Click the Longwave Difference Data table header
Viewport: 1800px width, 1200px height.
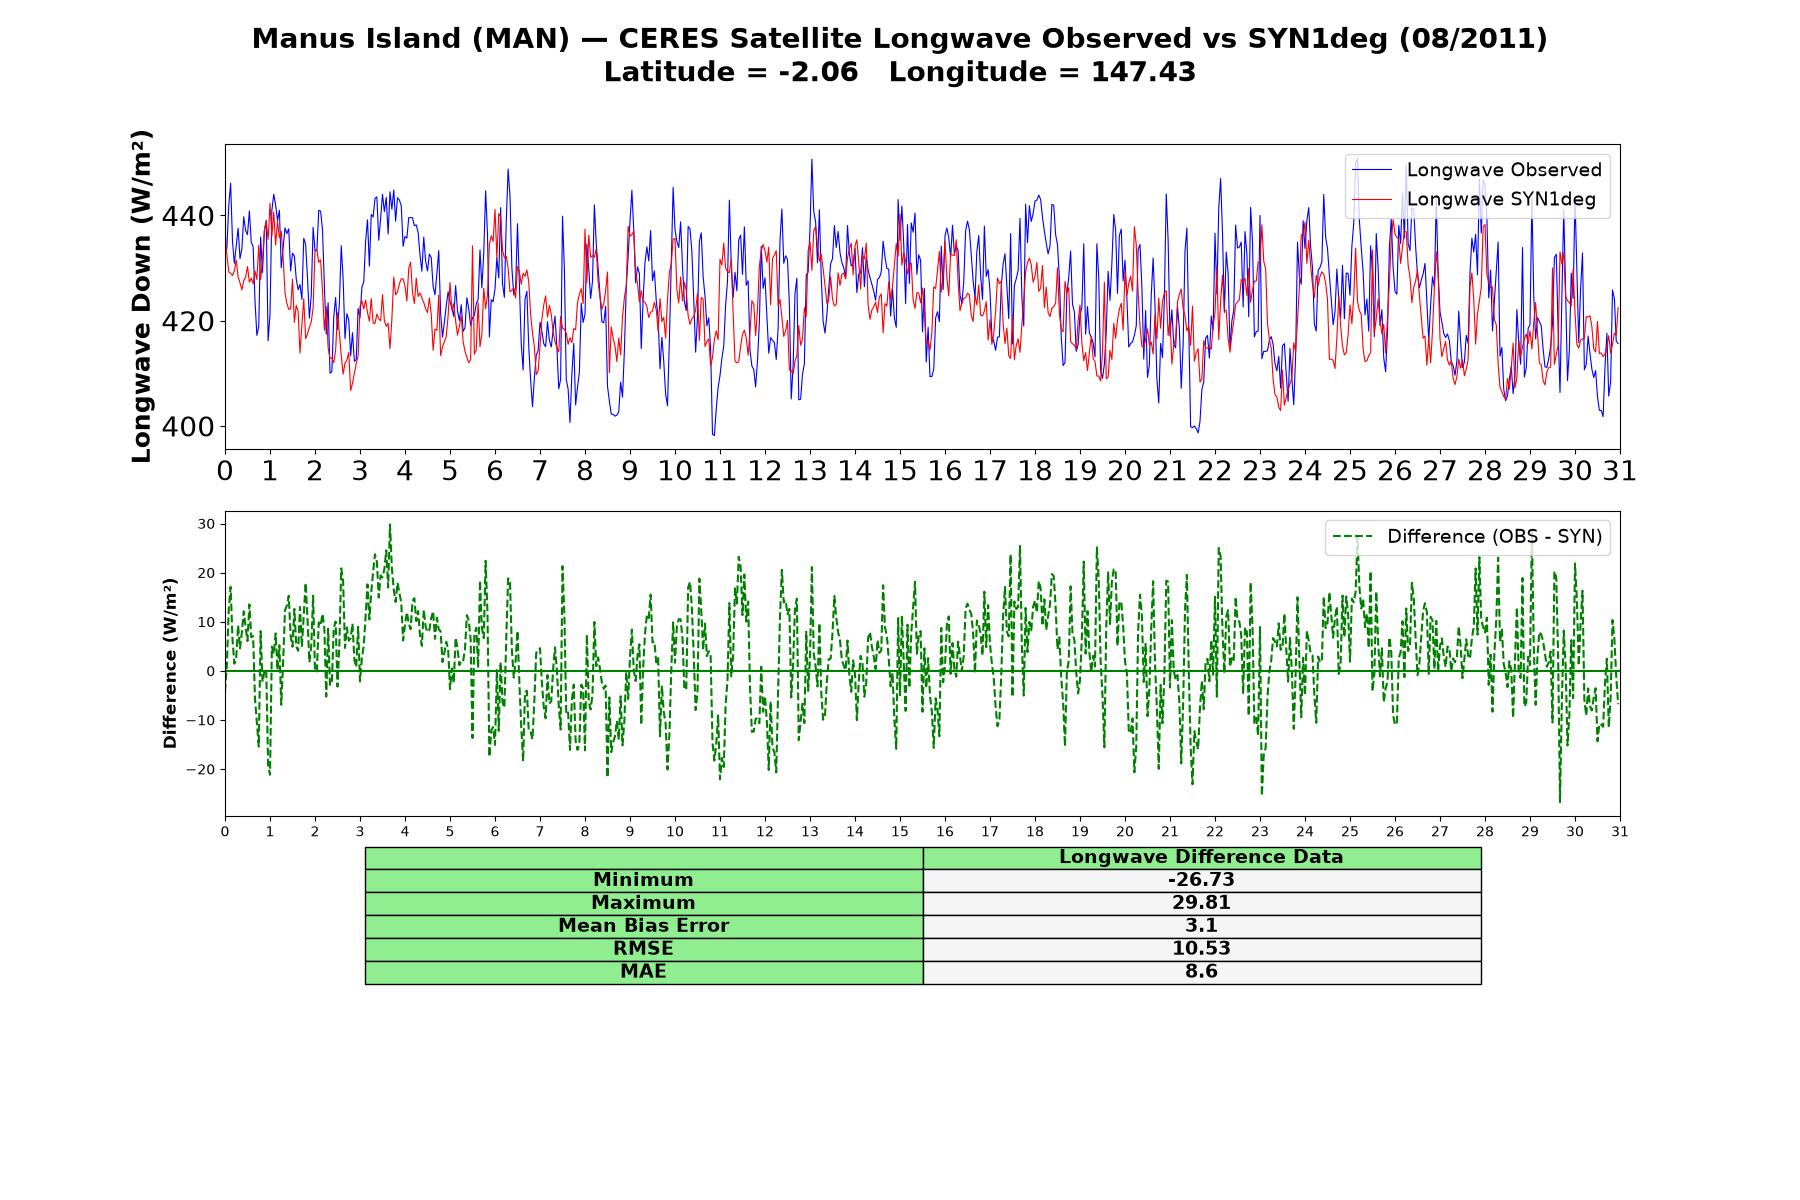pos(1201,857)
